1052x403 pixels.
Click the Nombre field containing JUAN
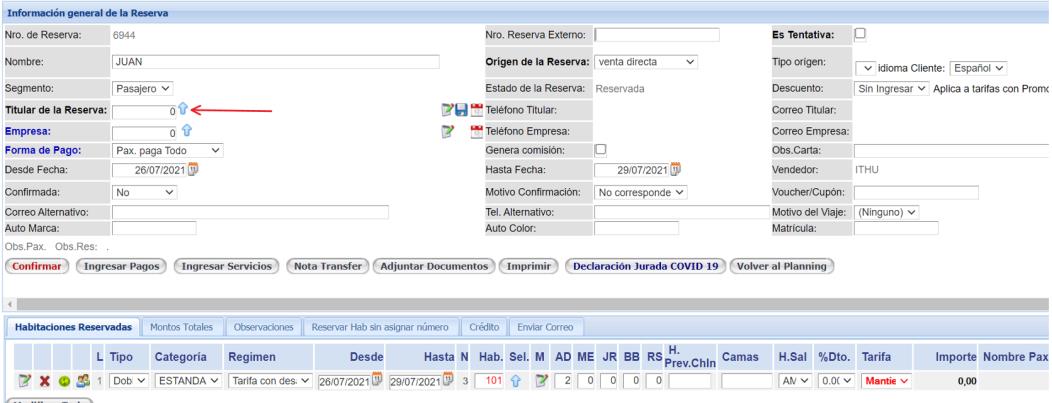276,62
